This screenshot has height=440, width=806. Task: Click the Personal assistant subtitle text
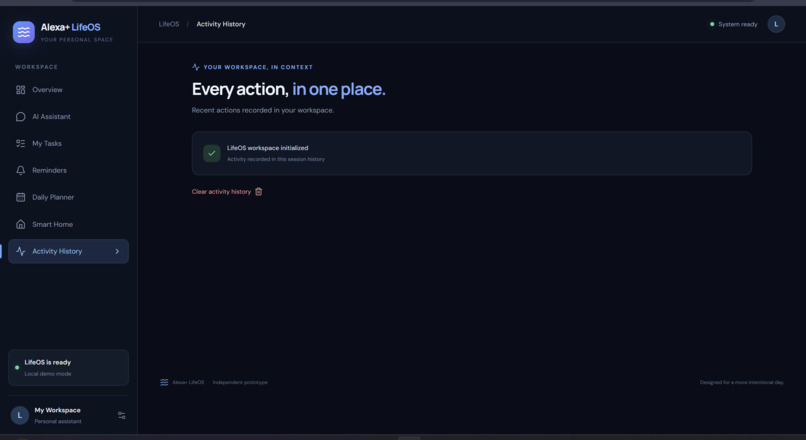tap(58, 421)
